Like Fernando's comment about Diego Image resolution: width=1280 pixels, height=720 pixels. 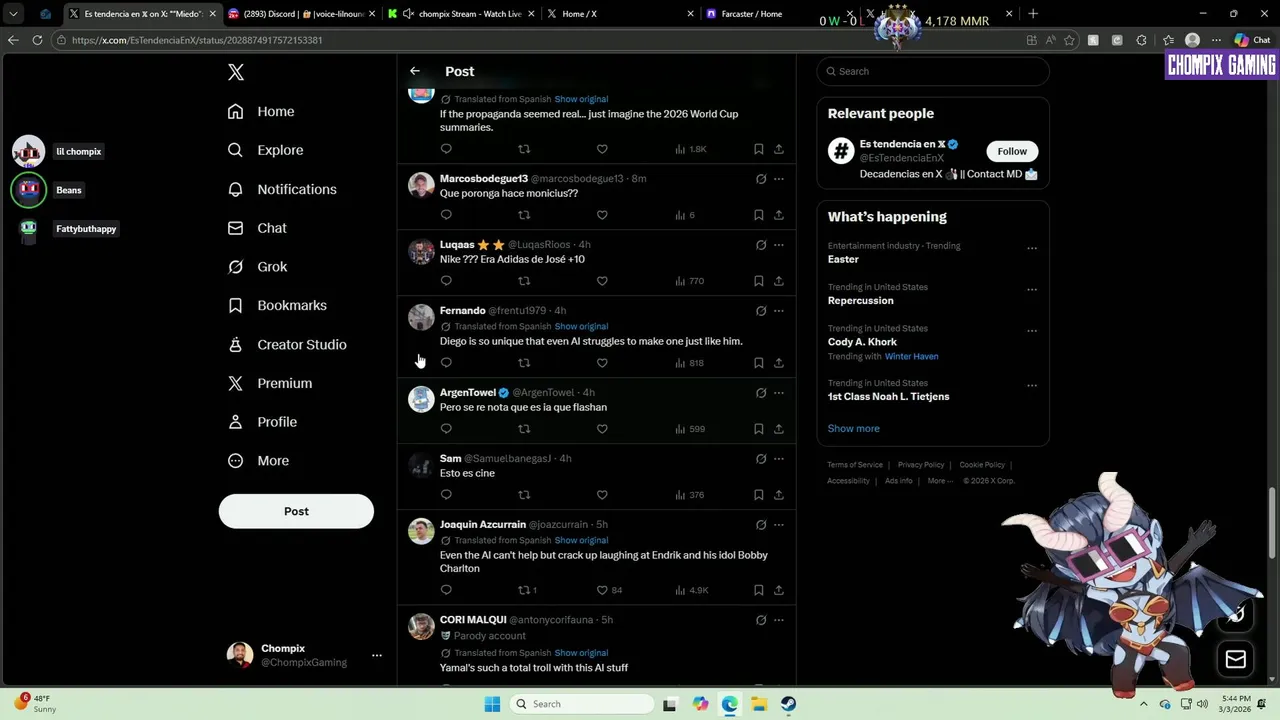(x=602, y=363)
